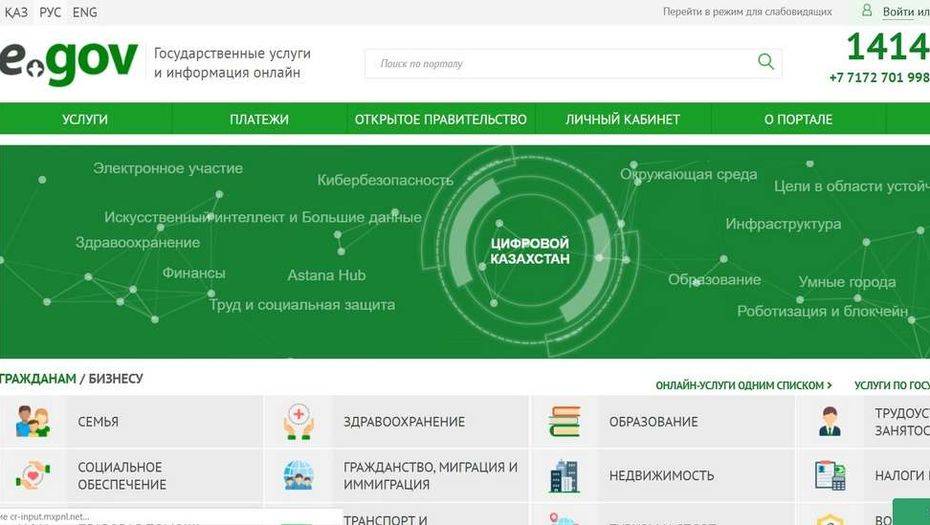Expand the О портале menu
930x525 pixels.
point(798,119)
